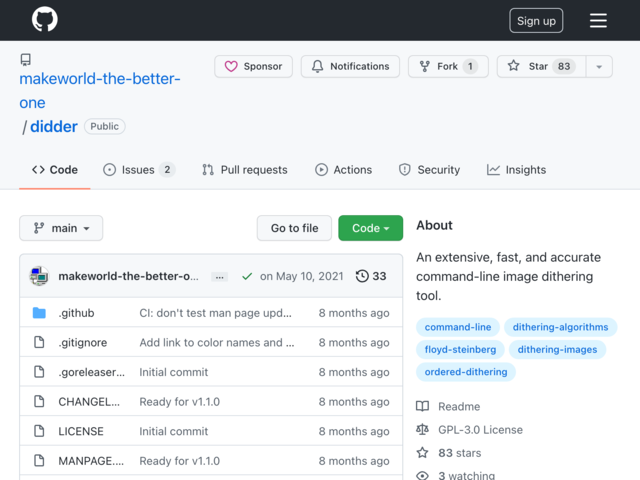Click the Go to file button

pyautogui.click(x=294, y=228)
